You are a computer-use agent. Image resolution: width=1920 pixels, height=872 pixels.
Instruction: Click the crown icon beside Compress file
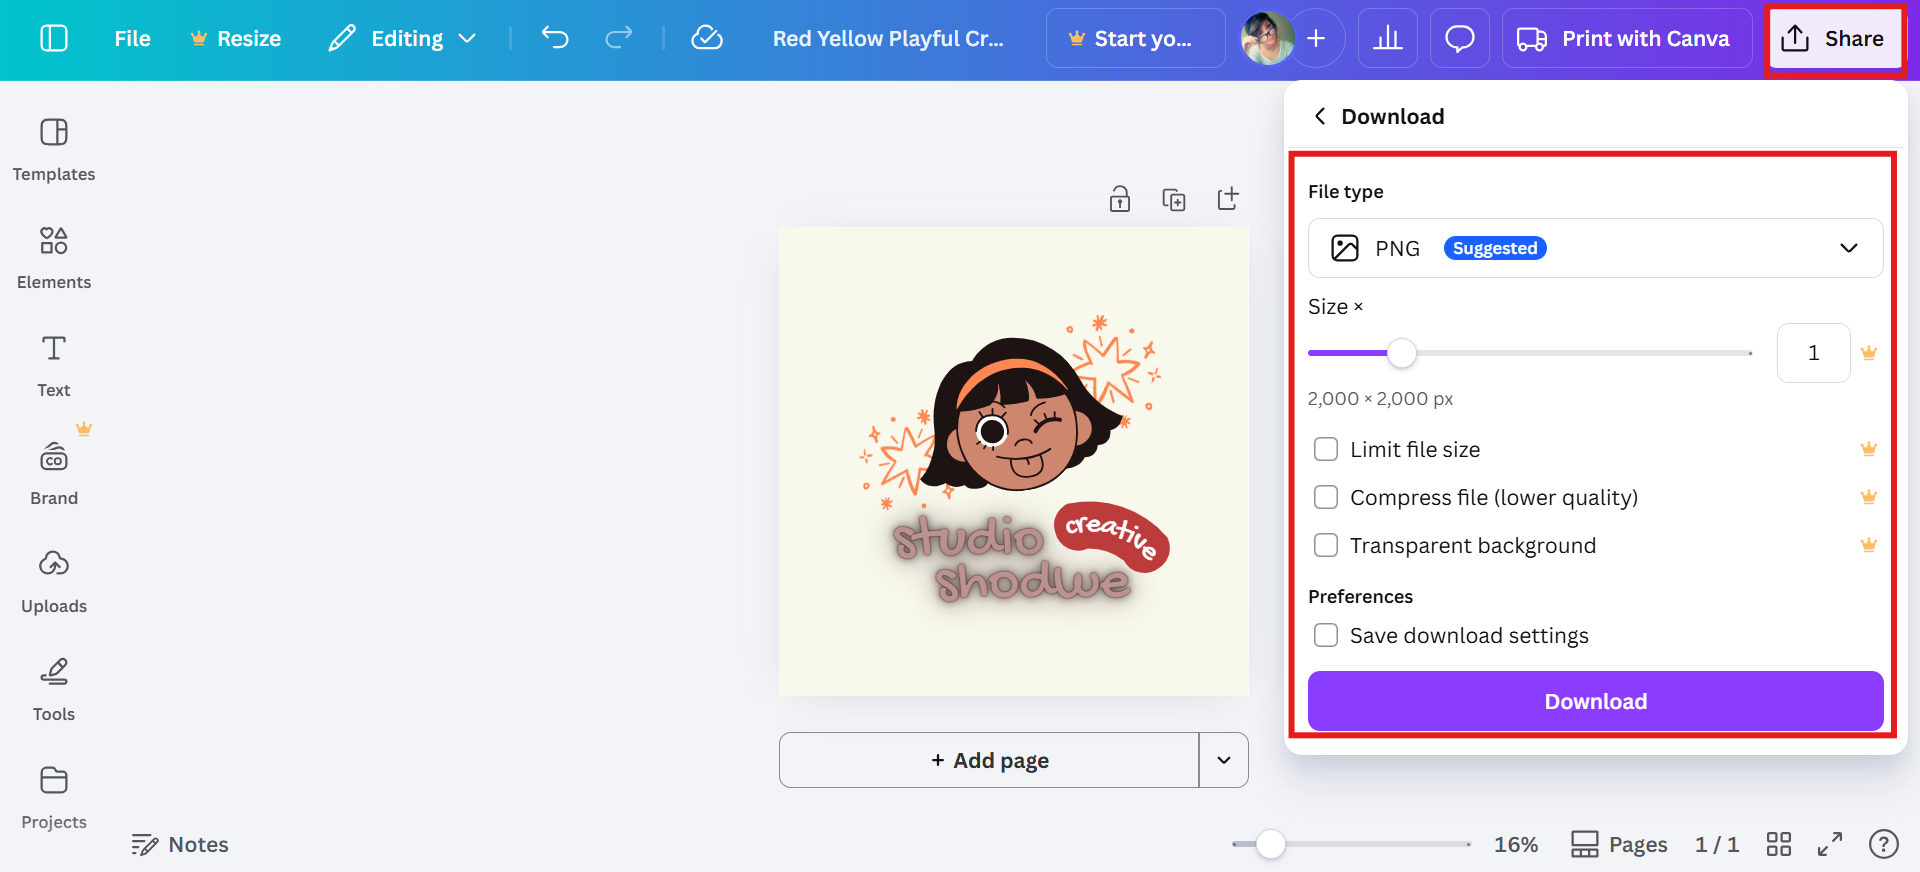coord(1869,497)
